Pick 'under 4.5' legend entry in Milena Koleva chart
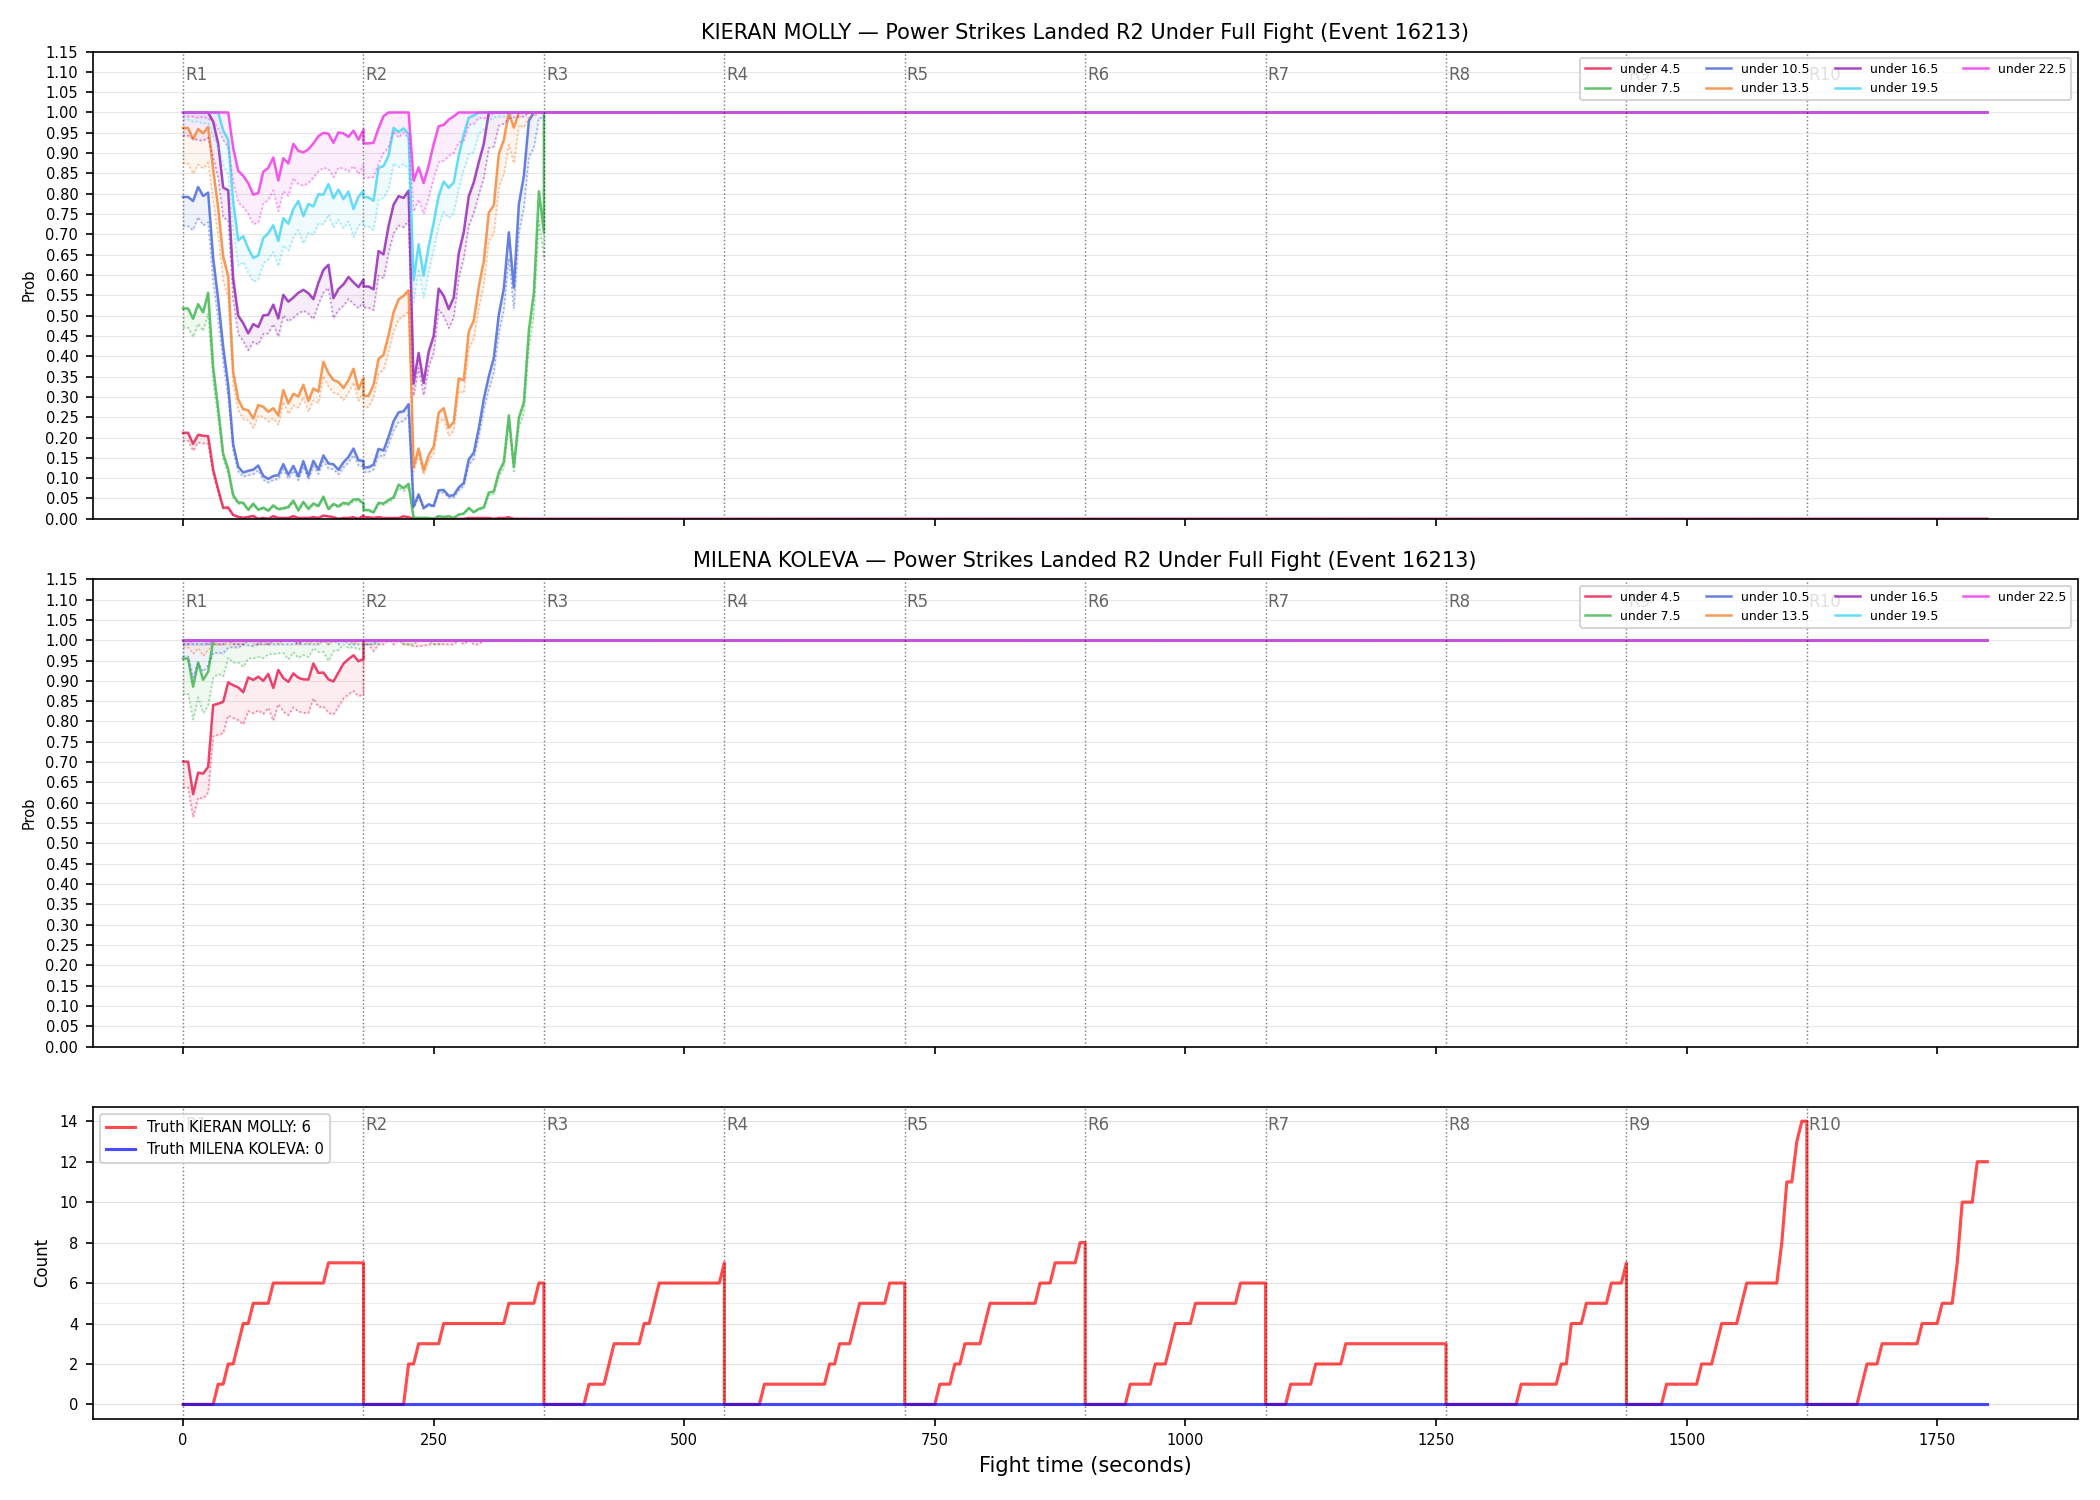The height and width of the screenshot is (1500, 2100). pos(1632,597)
